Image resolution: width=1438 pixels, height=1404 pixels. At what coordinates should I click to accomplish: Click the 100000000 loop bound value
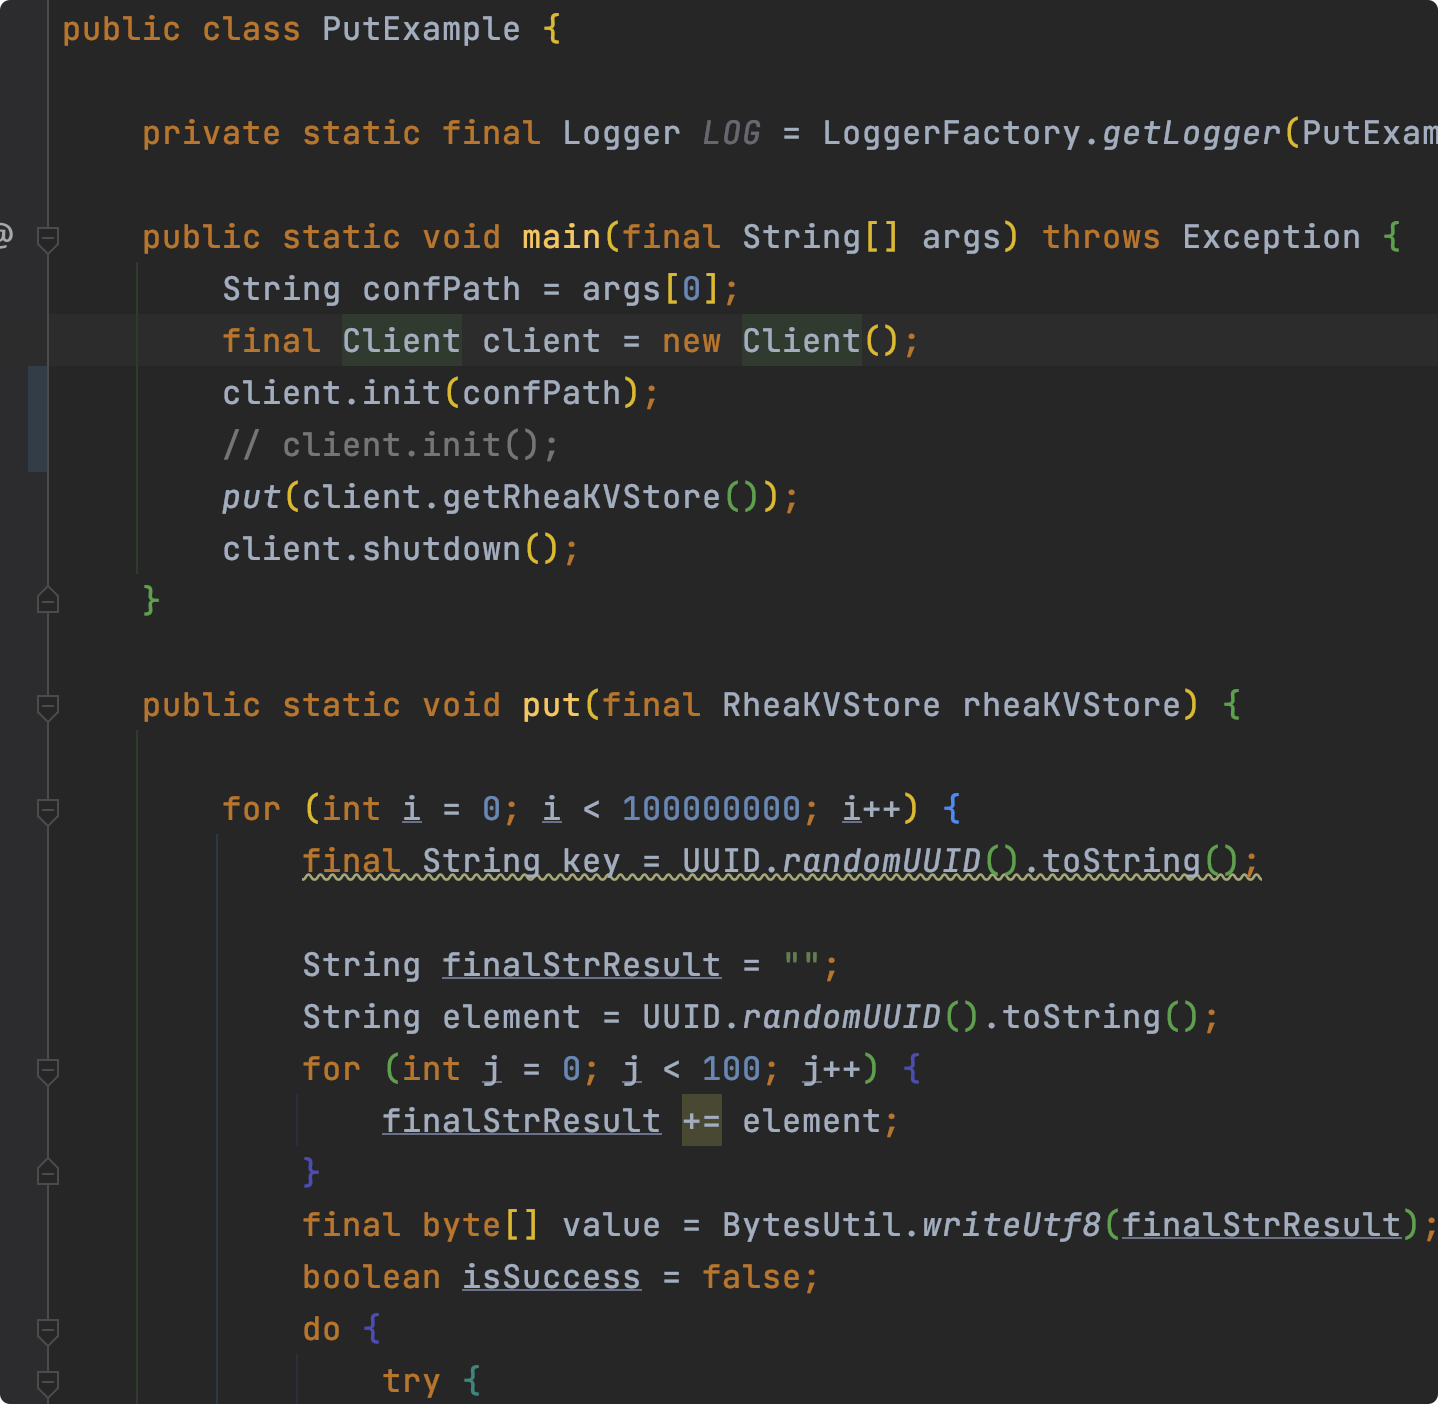pos(713,808)
